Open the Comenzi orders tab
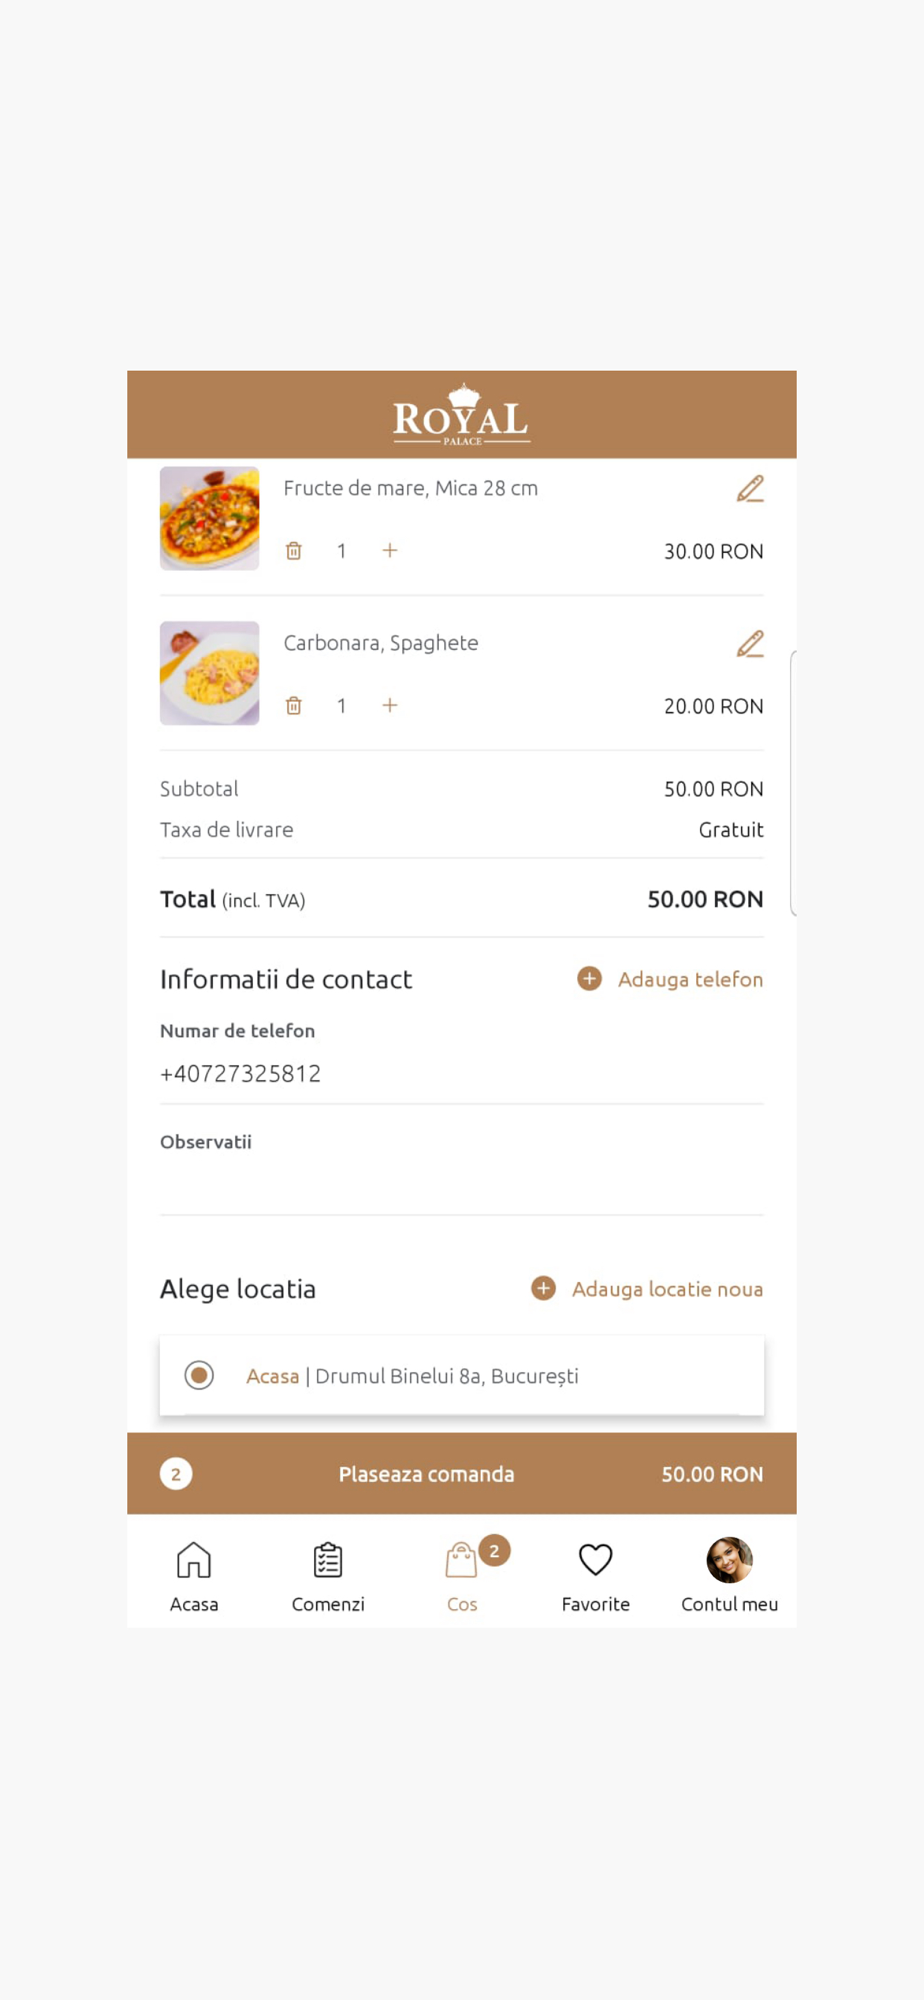The image size is (924, 2000). pos(328,1577)
